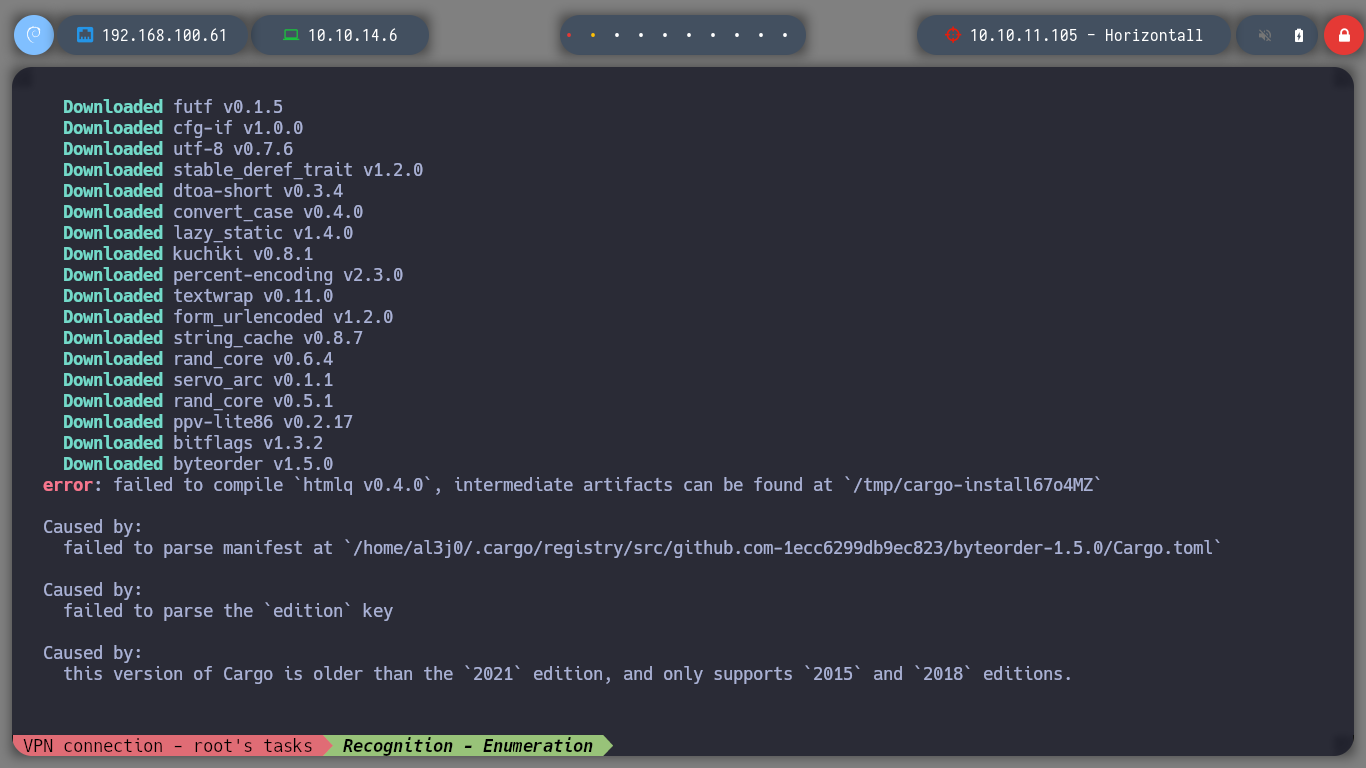Switch to the last workspace dot
The image size is (1366, 768).
[785, 35]
